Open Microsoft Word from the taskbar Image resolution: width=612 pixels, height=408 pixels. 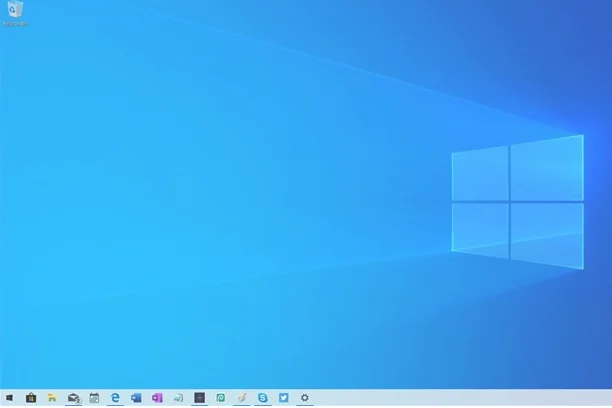click(136, 397)
